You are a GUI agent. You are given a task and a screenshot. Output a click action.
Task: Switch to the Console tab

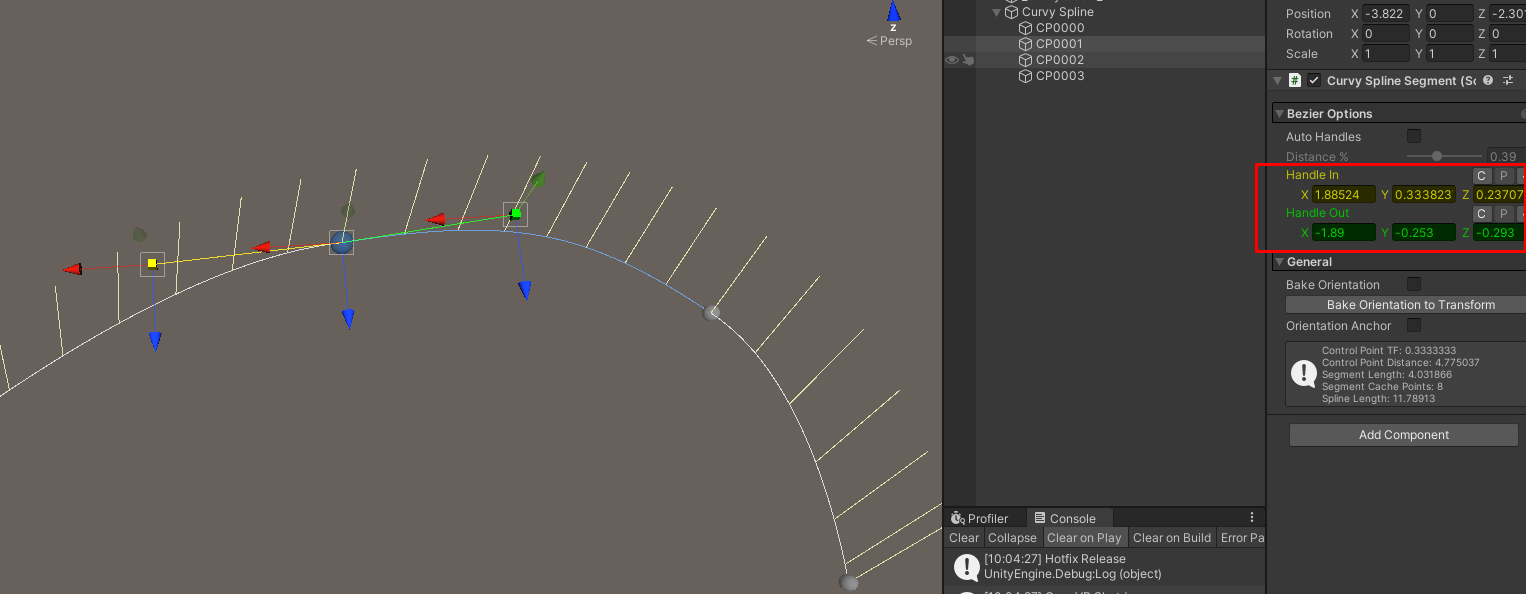[1070, 518]
